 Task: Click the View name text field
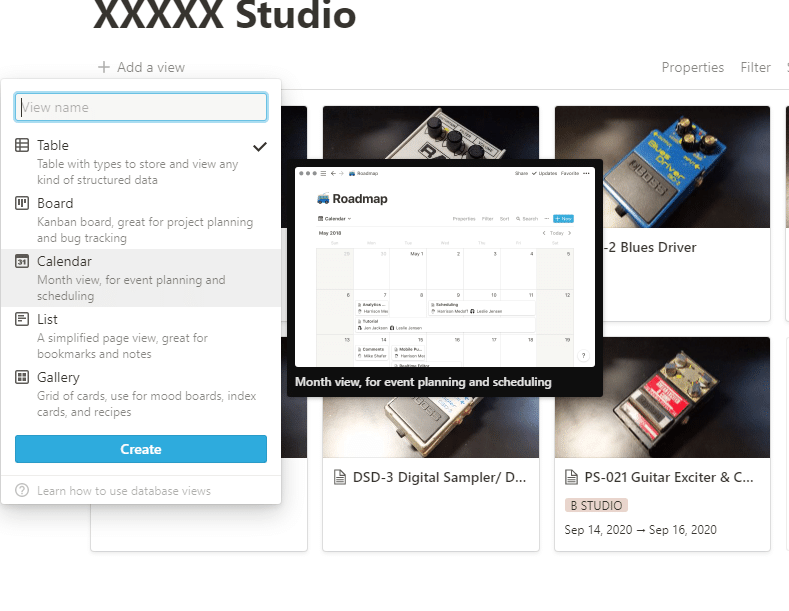141,107
